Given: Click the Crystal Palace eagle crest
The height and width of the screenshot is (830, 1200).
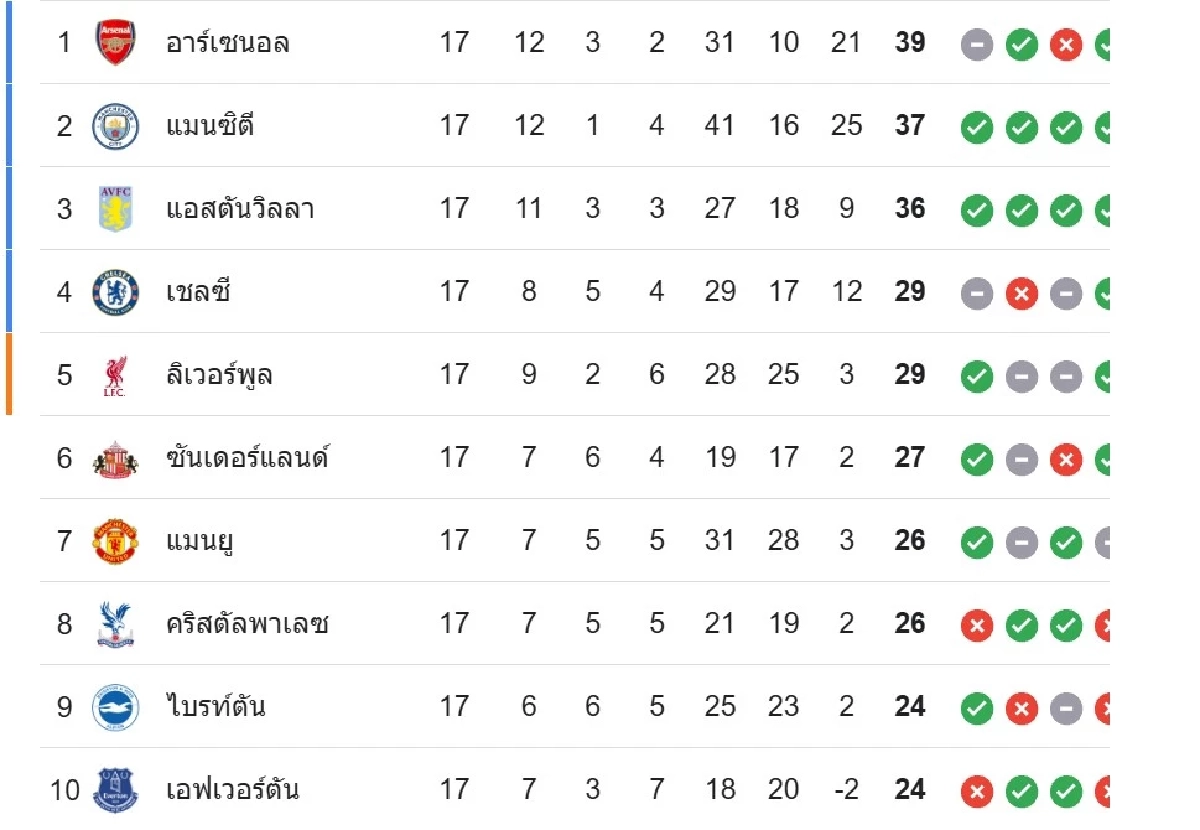Looking at the screenshot, I should pos(114,625).
